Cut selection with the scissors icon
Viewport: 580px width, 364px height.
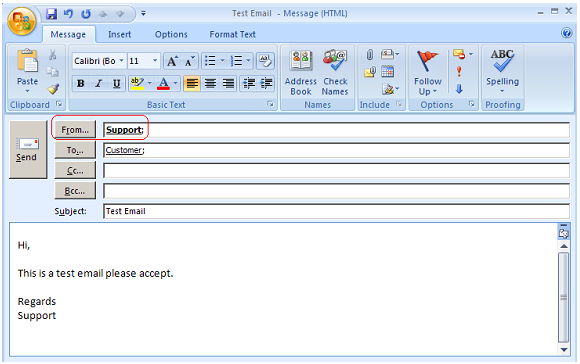point(53,55)
